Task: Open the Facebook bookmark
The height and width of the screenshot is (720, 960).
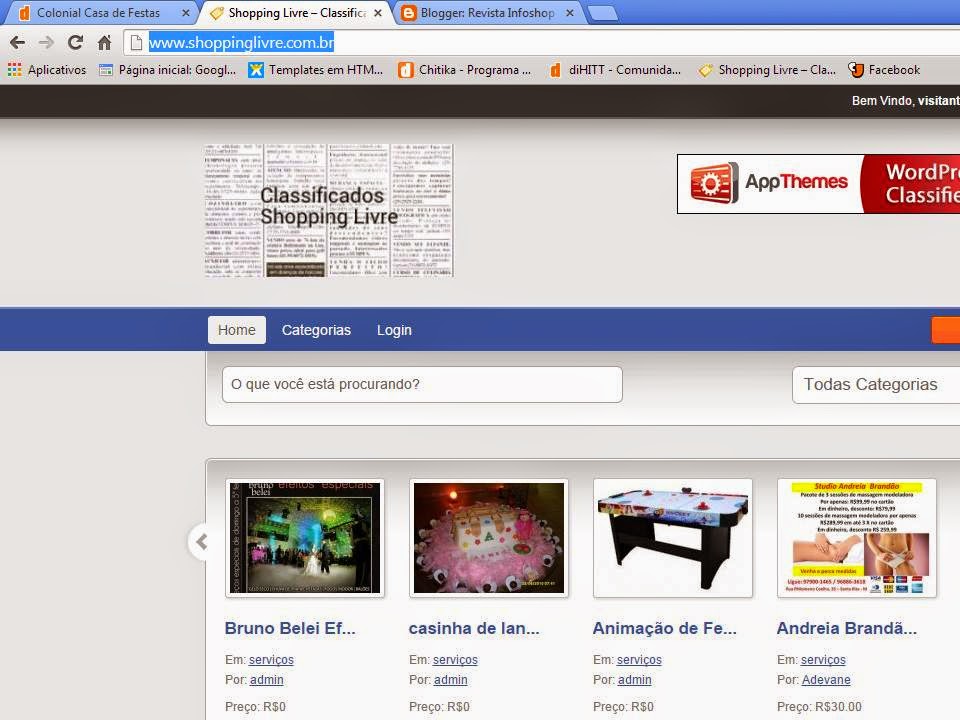Action: 884,70
